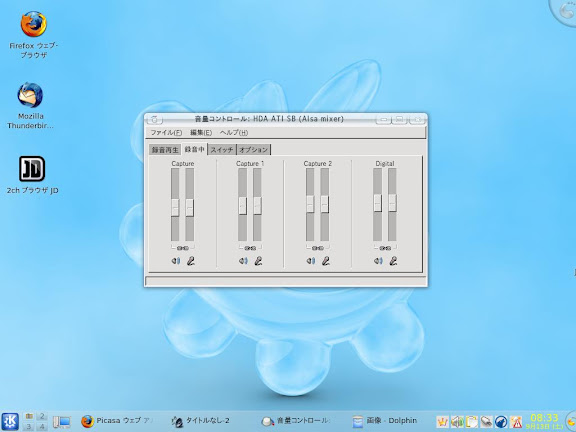Click the right Capture 2 volume slider
The height and width of the screenshot is (432, 576).
click(x=325, y=204)
